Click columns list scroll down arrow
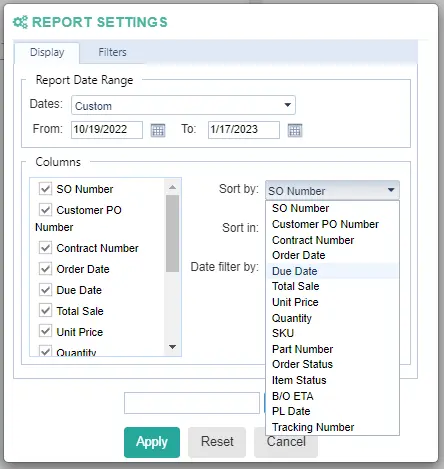The width and height of the screenshot is (444, 469). pyautogui.click(x=172, y=347)
